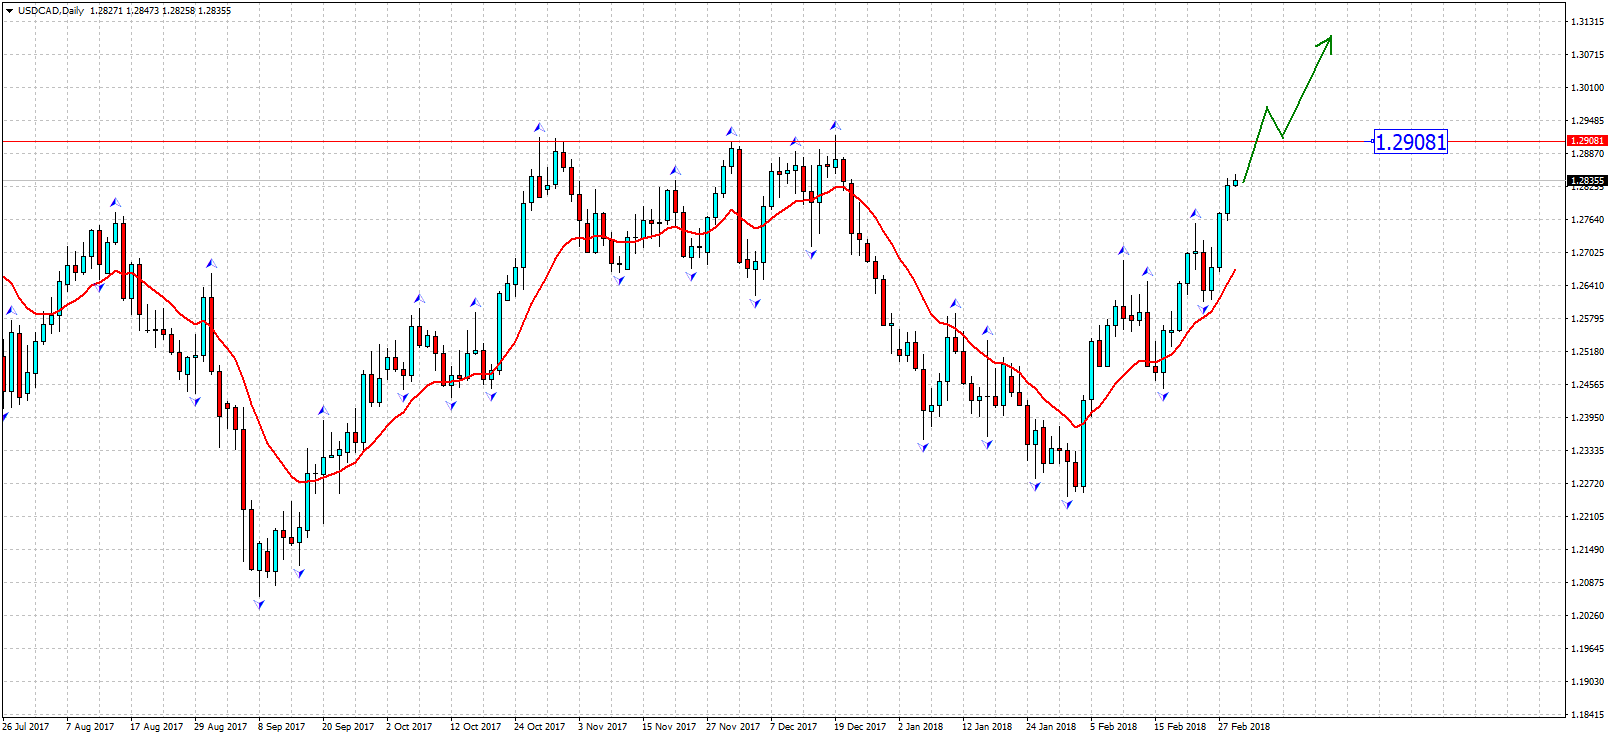The width and height of the screenshot is (1608, 738).
Task: Click the USDCAD,Daily chart title text
Action: (x=51, y=11)
